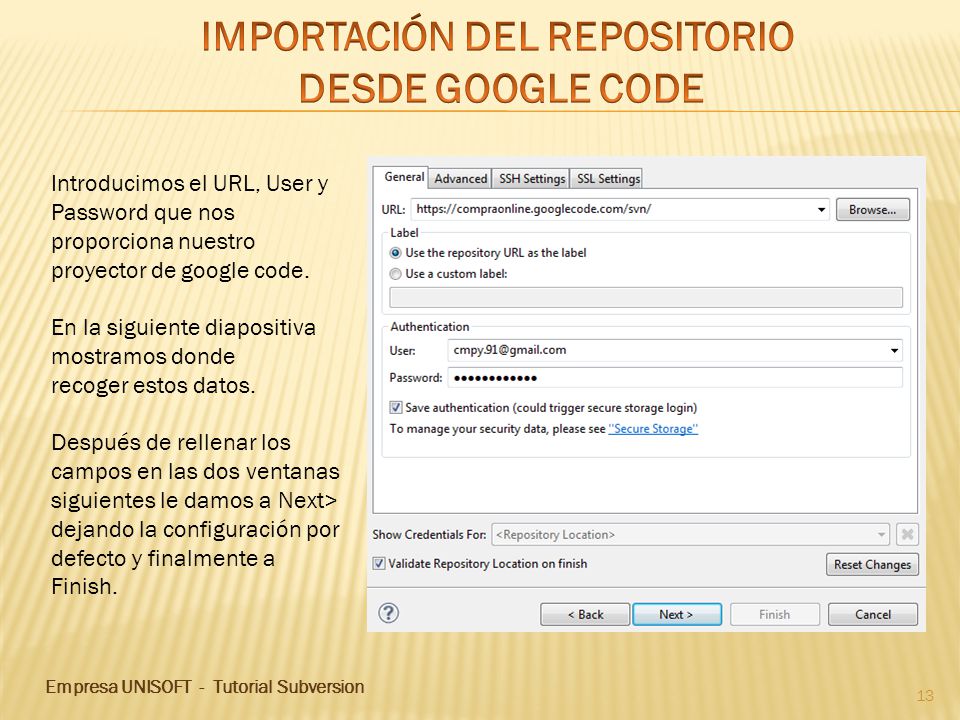
Task: Select Use the repository URL as the label
Action: pos(488,253)
